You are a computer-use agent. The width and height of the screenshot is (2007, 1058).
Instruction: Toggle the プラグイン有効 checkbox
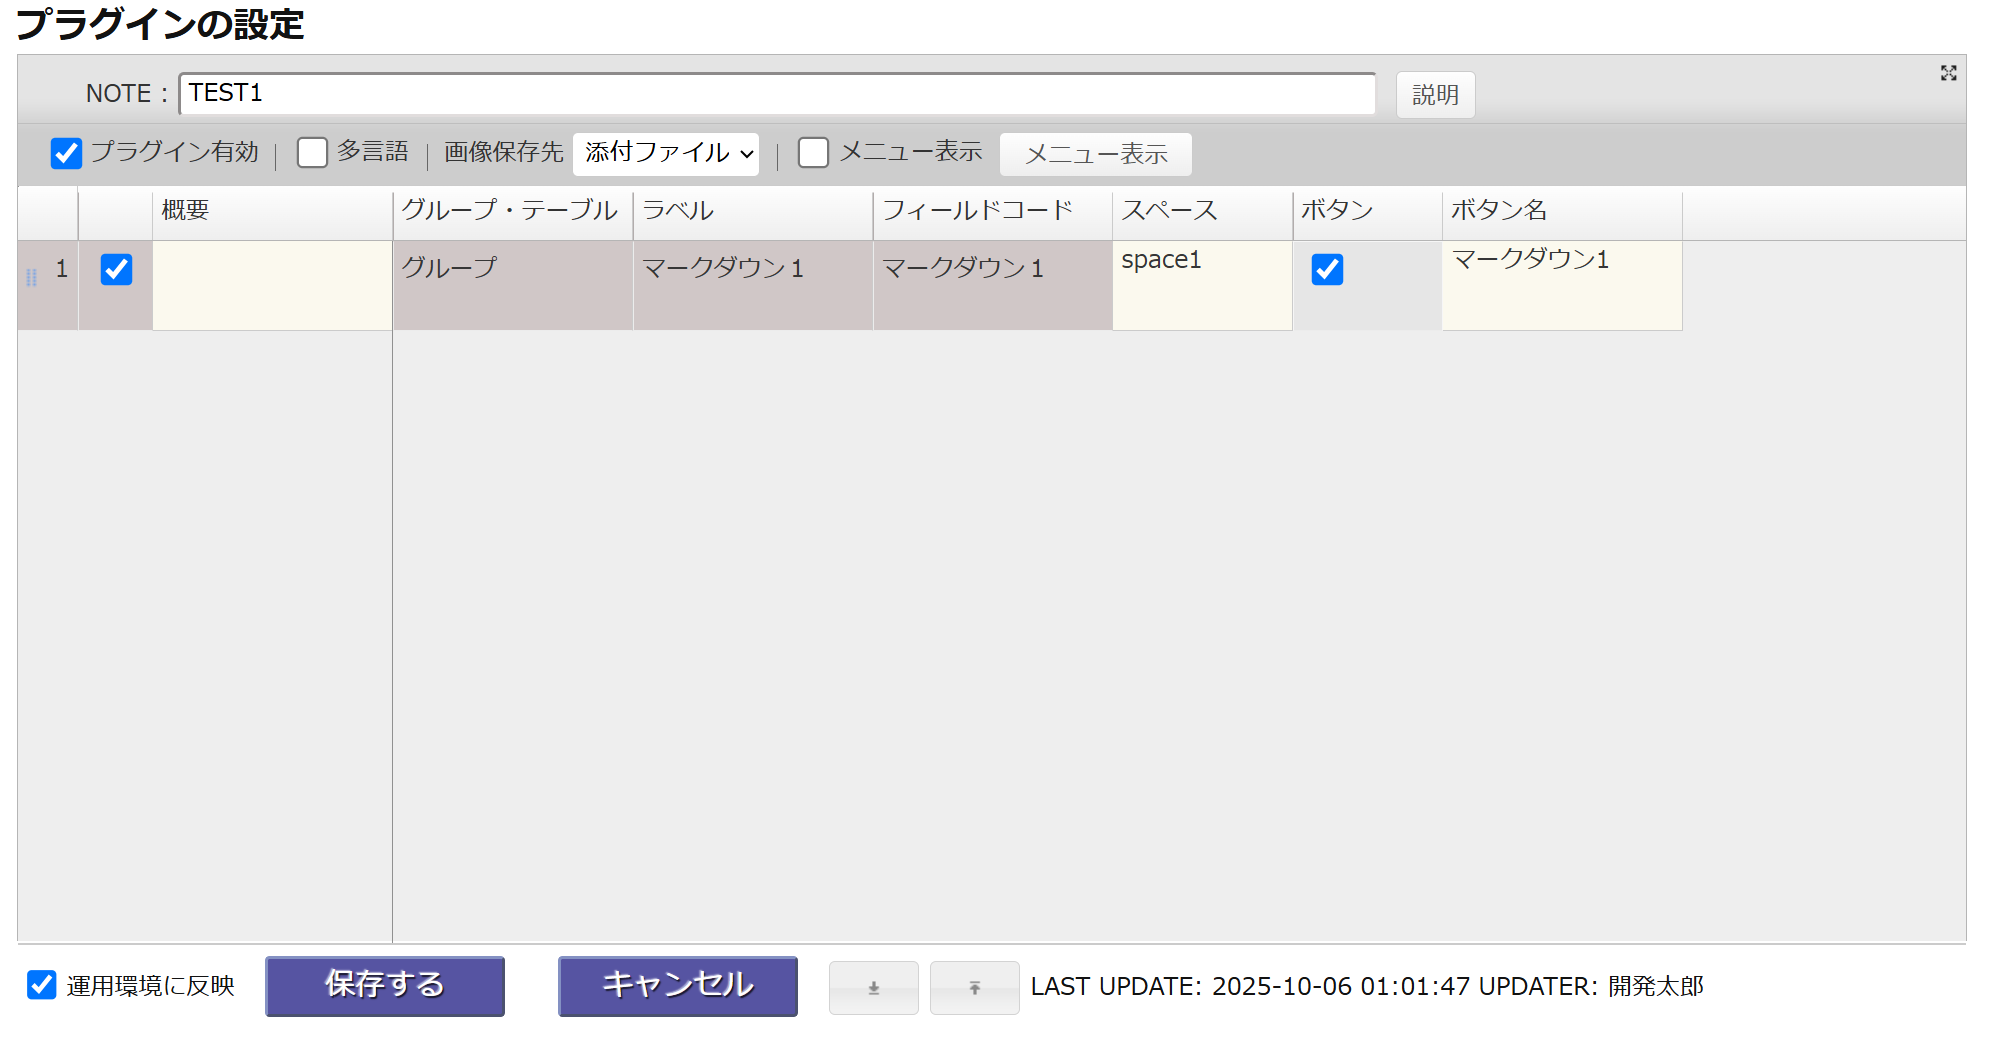tap(66, 153)
